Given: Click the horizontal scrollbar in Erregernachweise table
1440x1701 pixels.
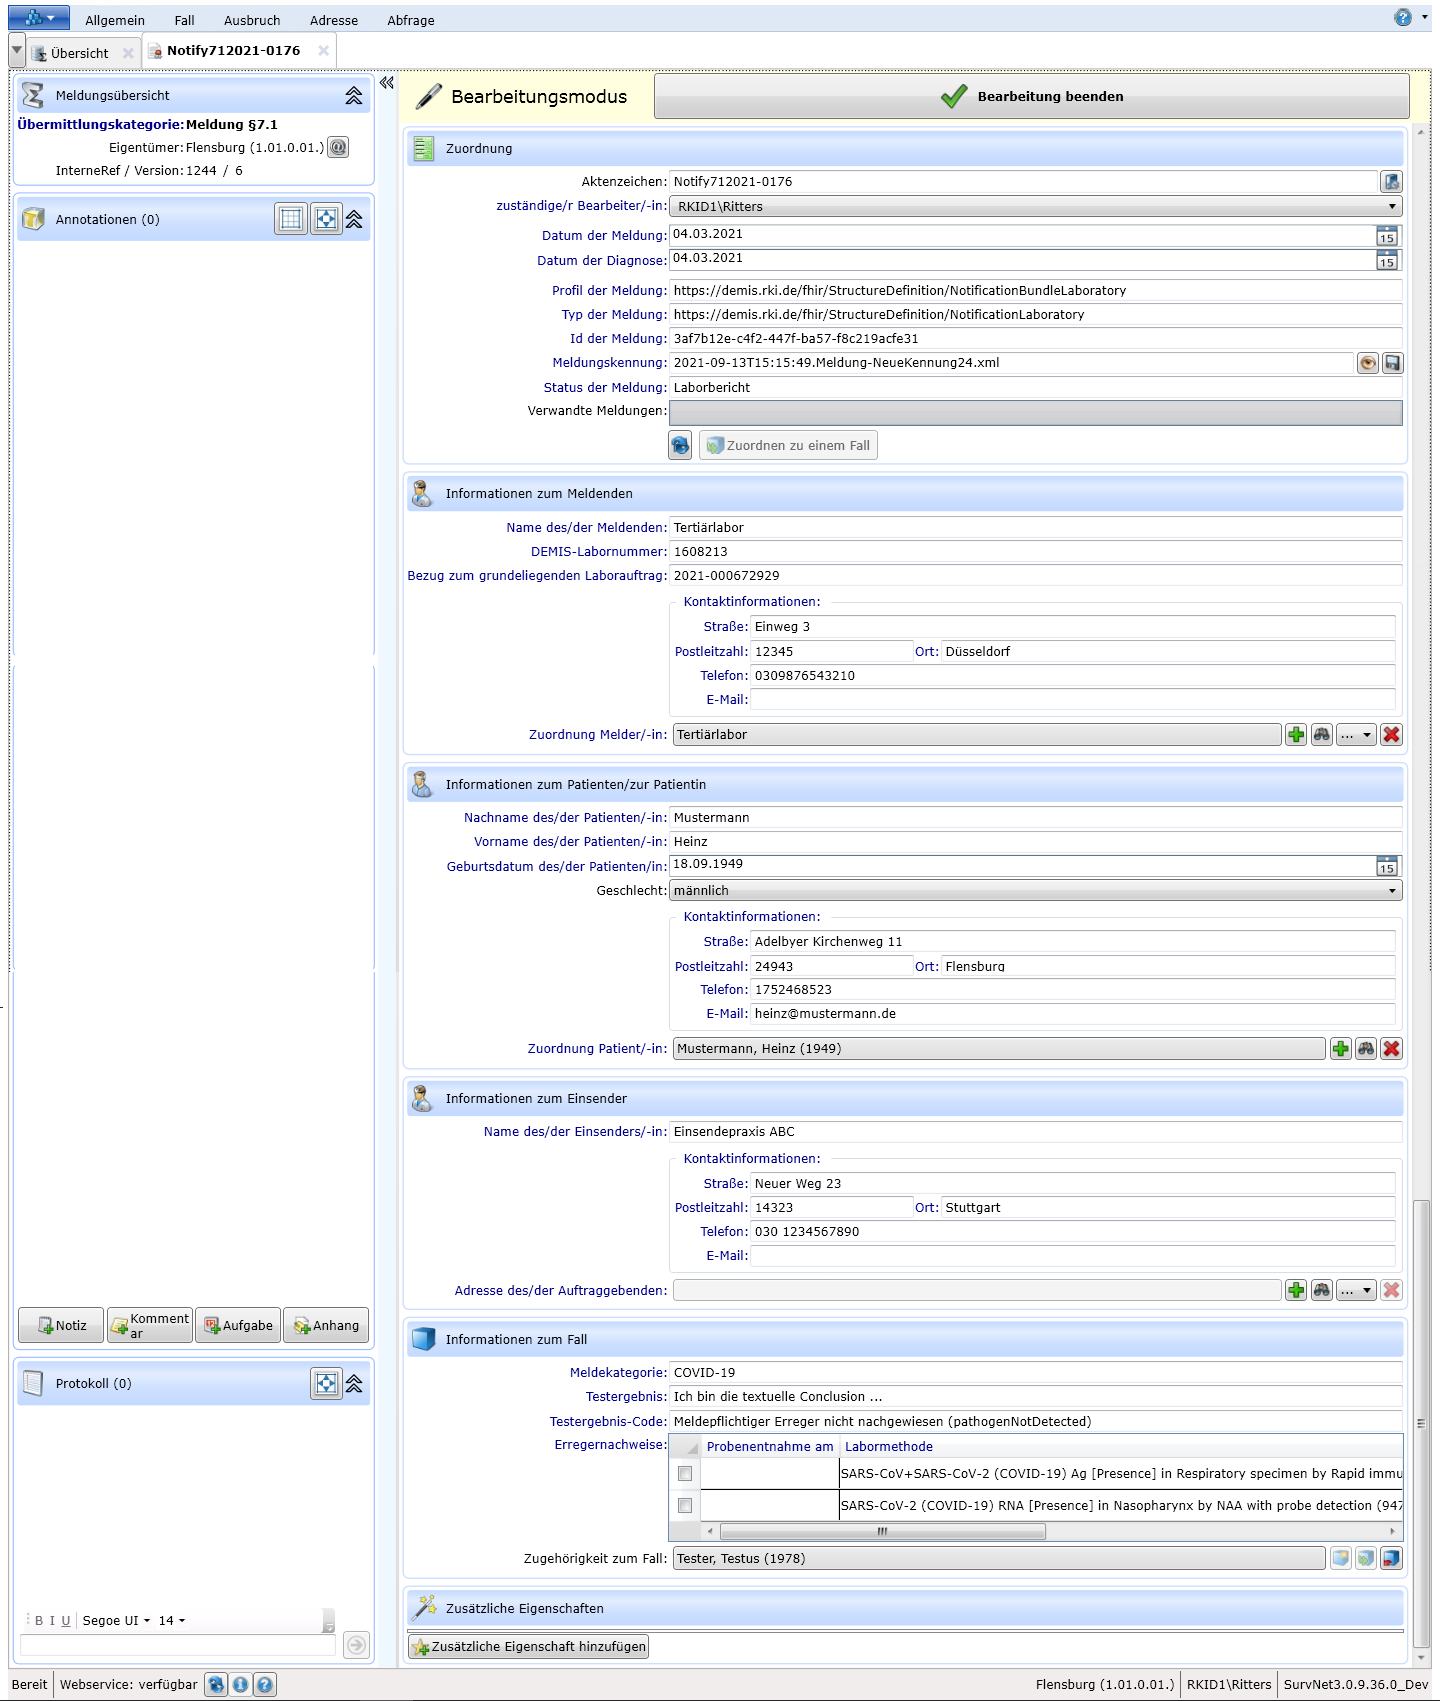Looking at the screenshot, I should click(x=882, y=1532).
